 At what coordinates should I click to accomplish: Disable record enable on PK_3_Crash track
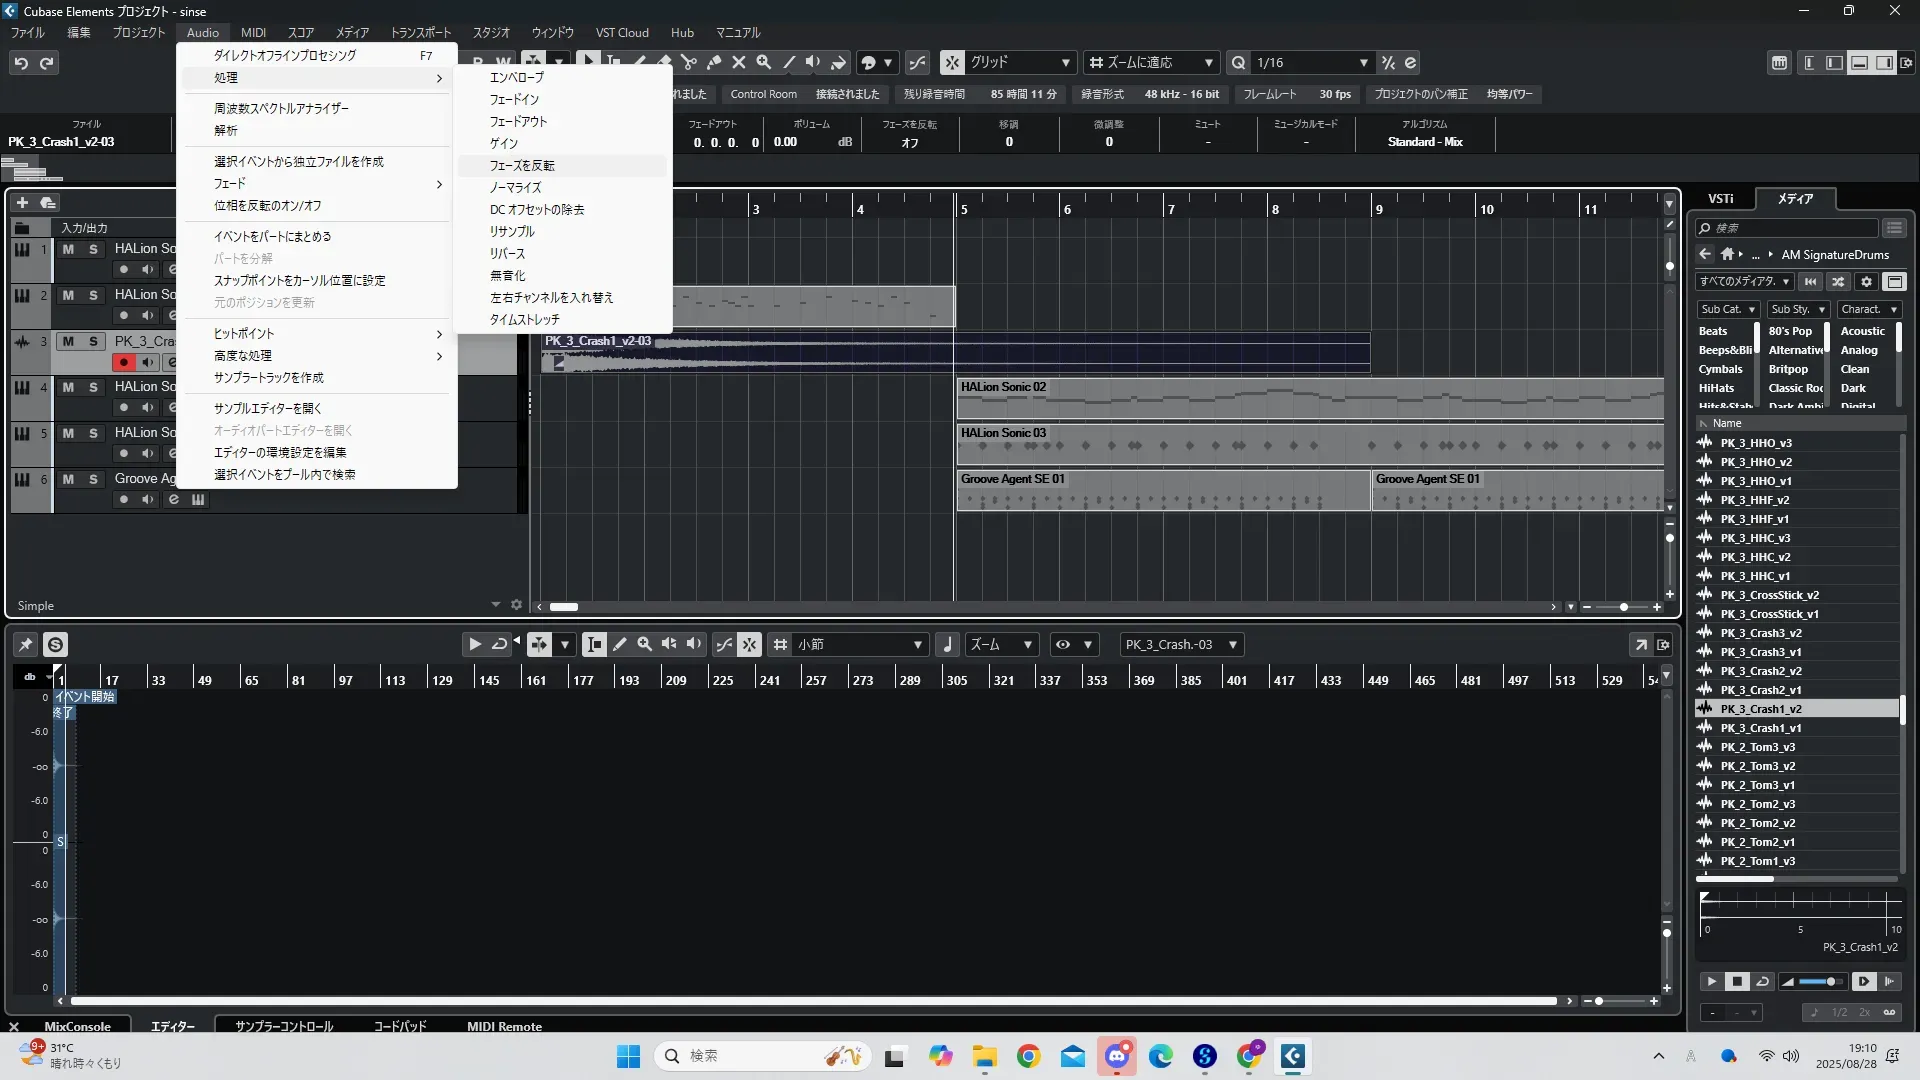click(x=123, y=362)
